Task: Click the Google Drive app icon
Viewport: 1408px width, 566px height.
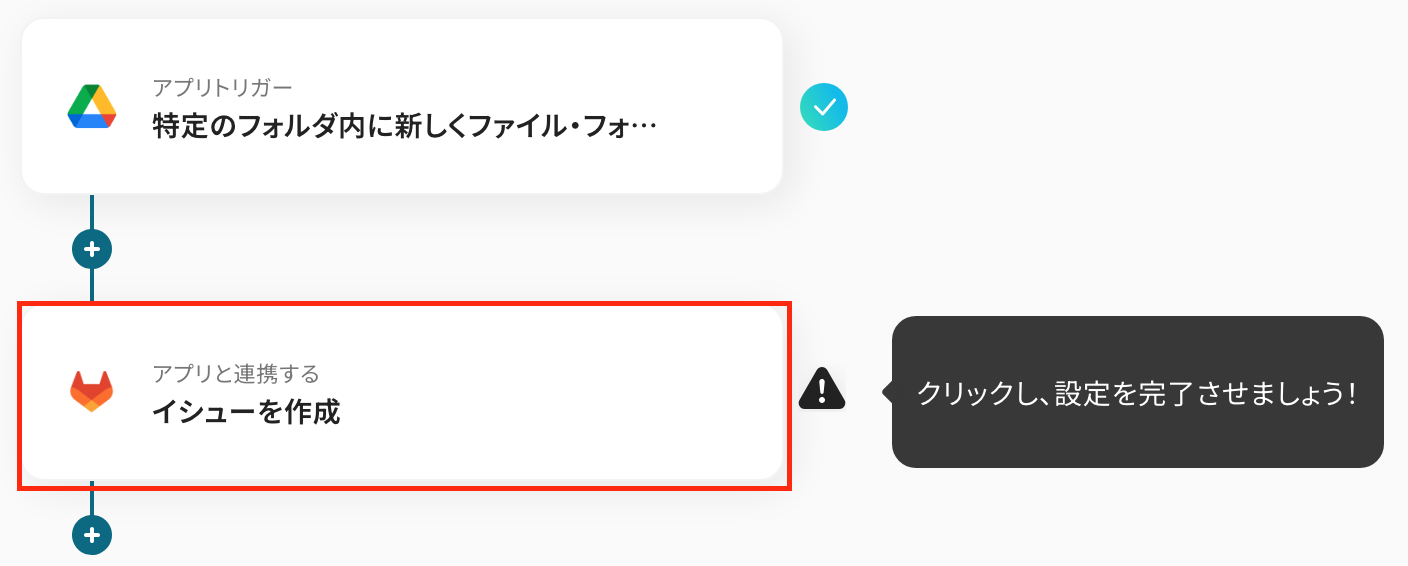Action: click(92, 107)
